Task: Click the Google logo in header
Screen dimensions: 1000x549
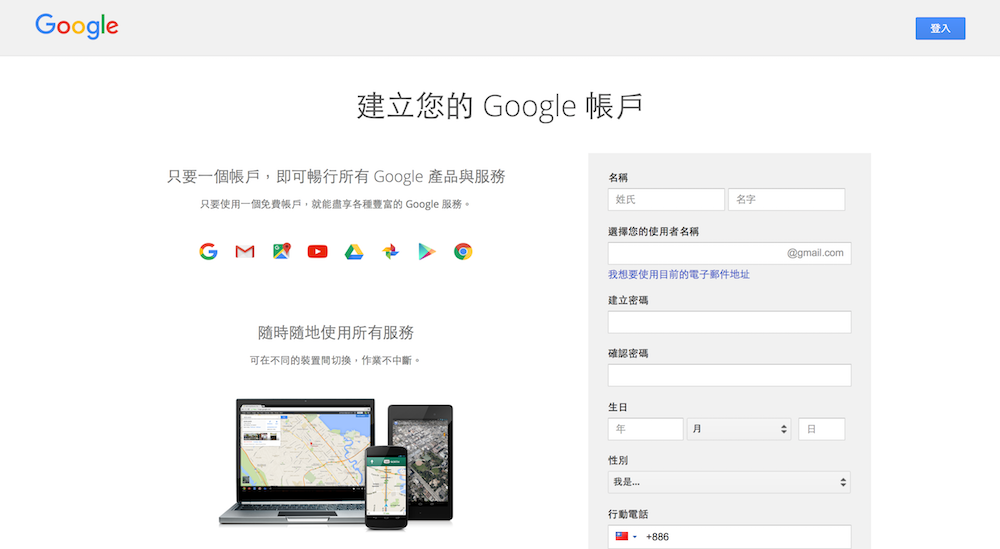Action: [x=77, y=26]
